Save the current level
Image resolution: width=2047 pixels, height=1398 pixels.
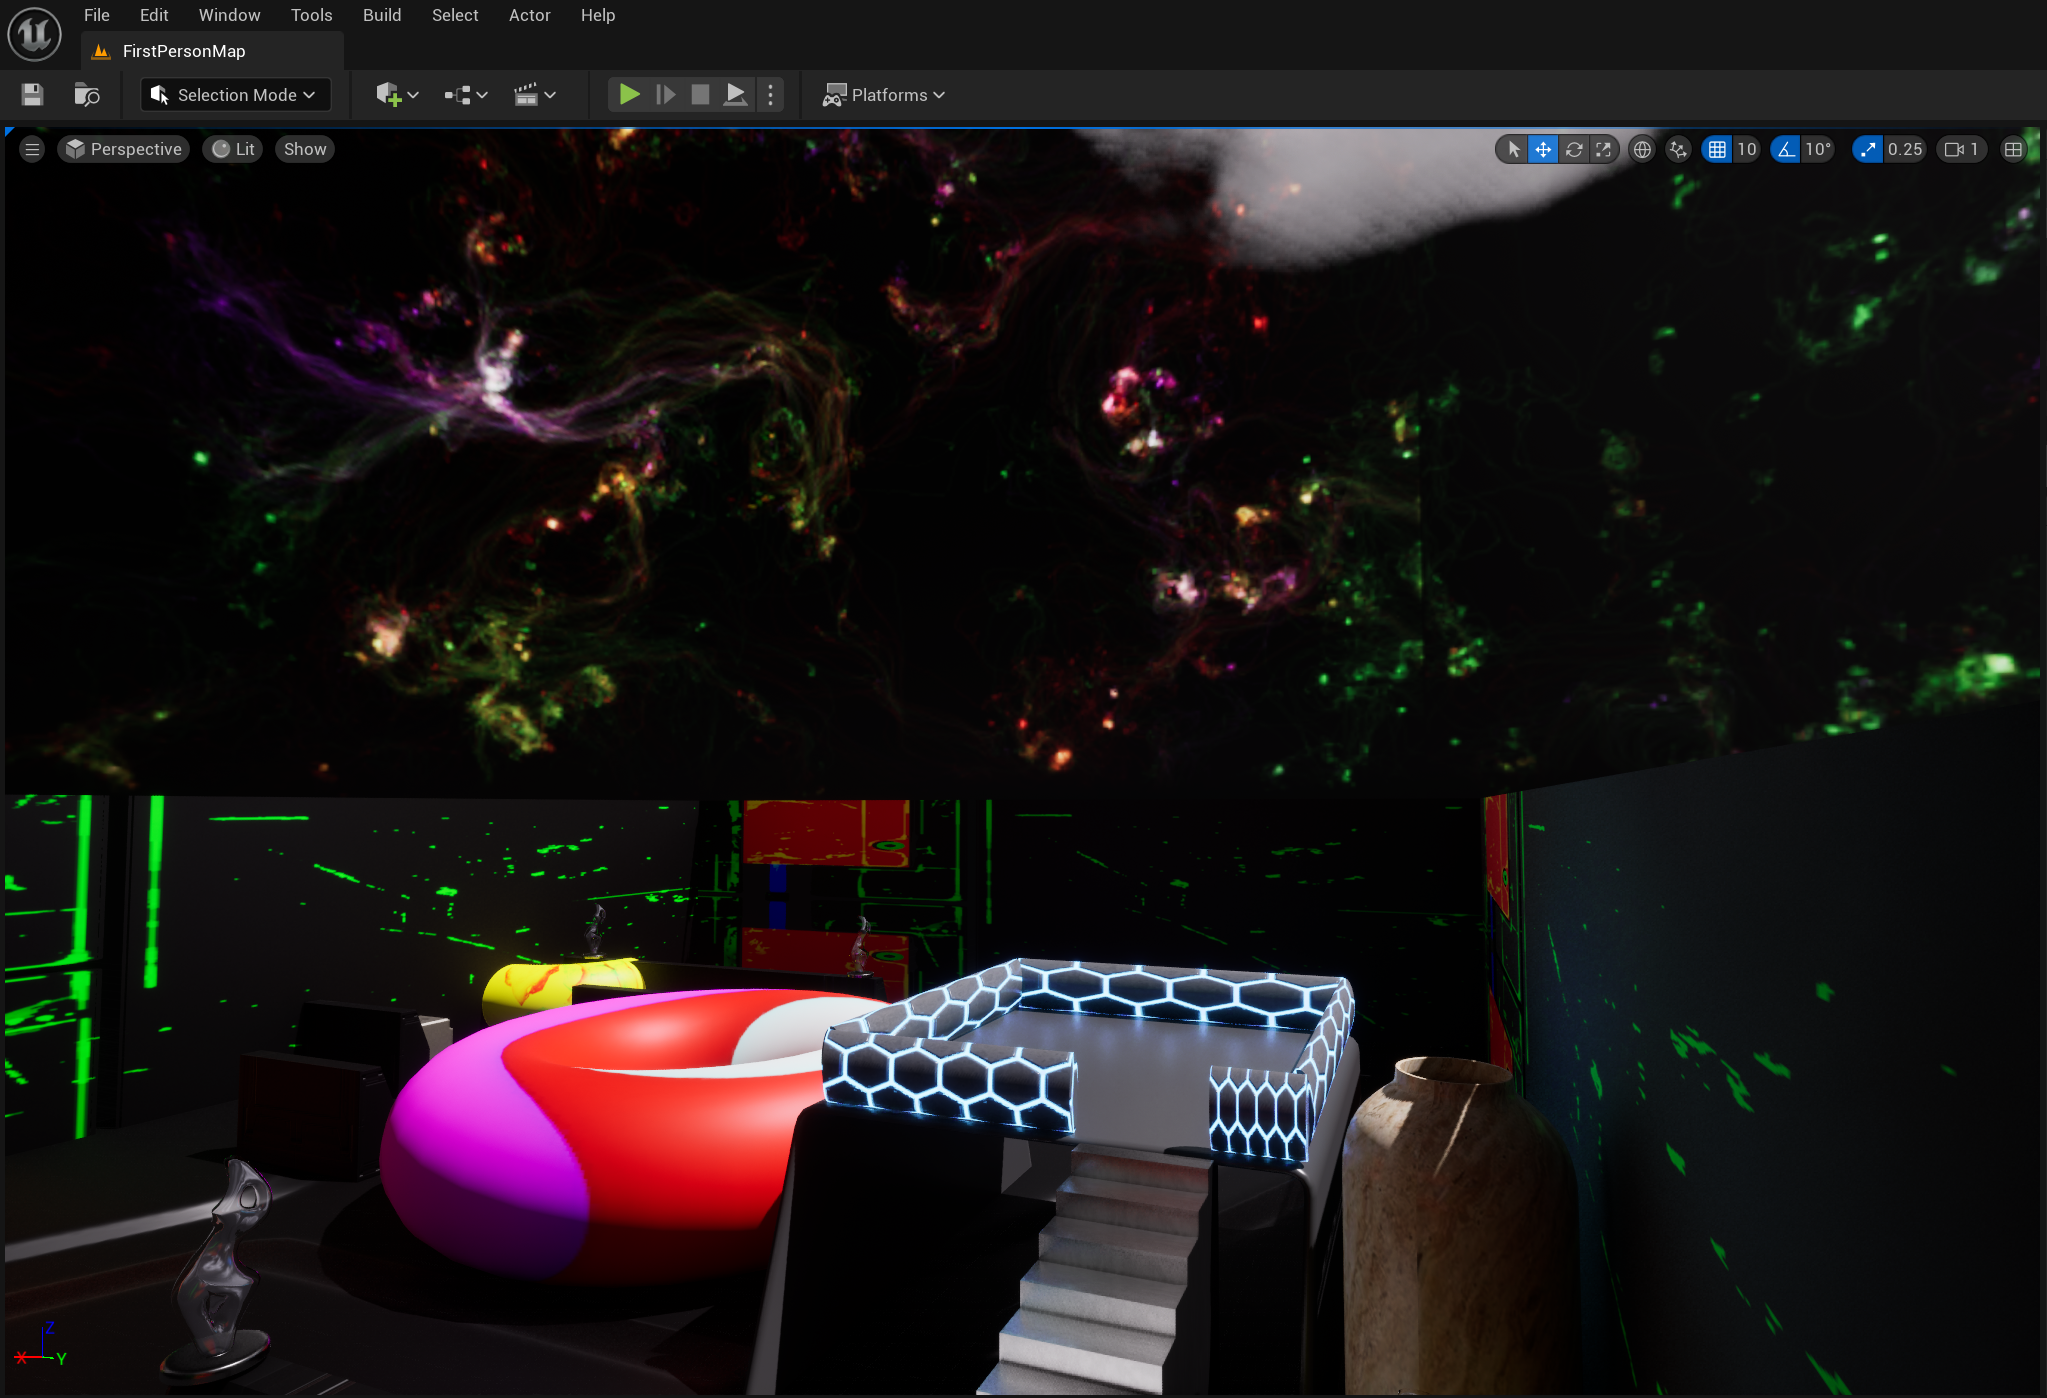tap(32, 95)
